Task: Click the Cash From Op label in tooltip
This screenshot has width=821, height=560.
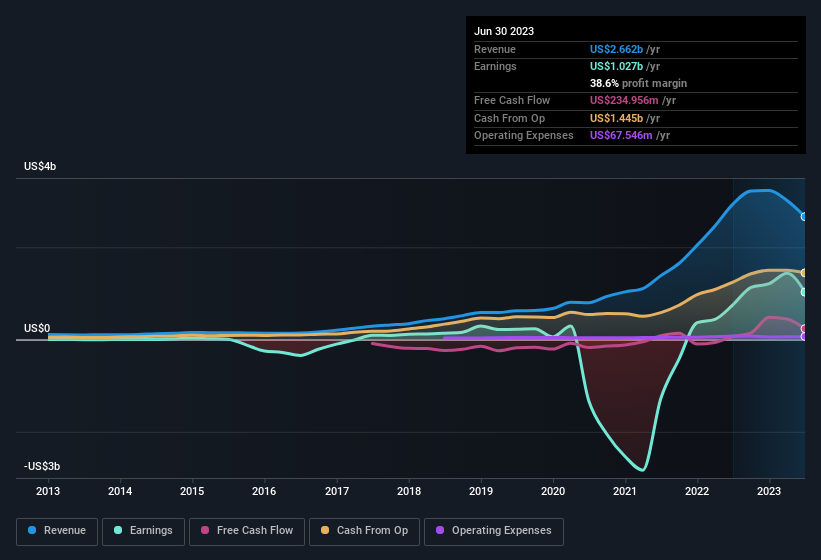Action: (509, 118)
